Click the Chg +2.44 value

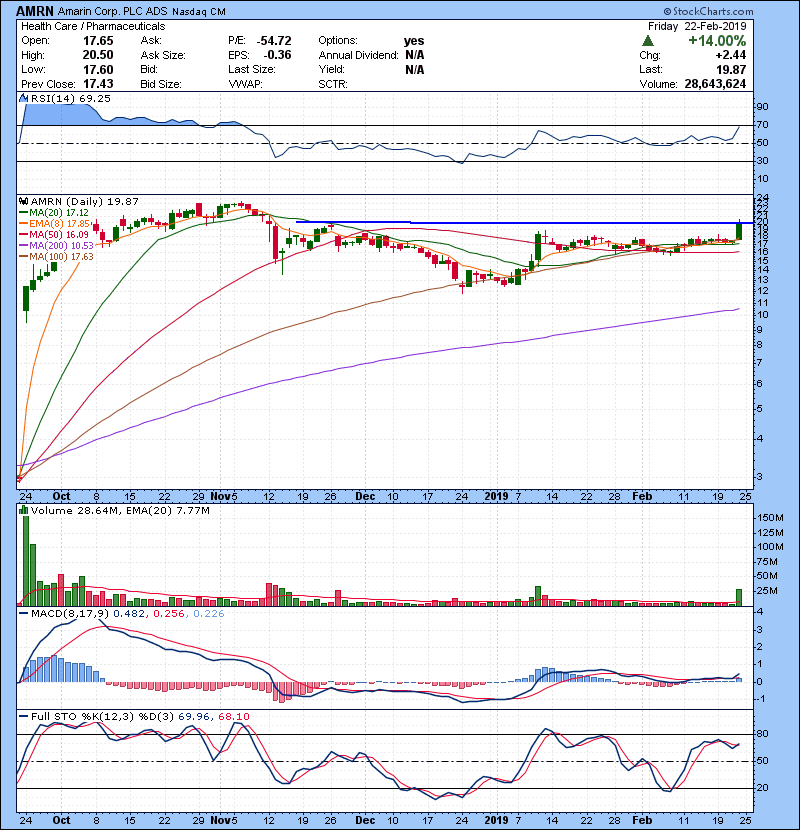point(731,55)
